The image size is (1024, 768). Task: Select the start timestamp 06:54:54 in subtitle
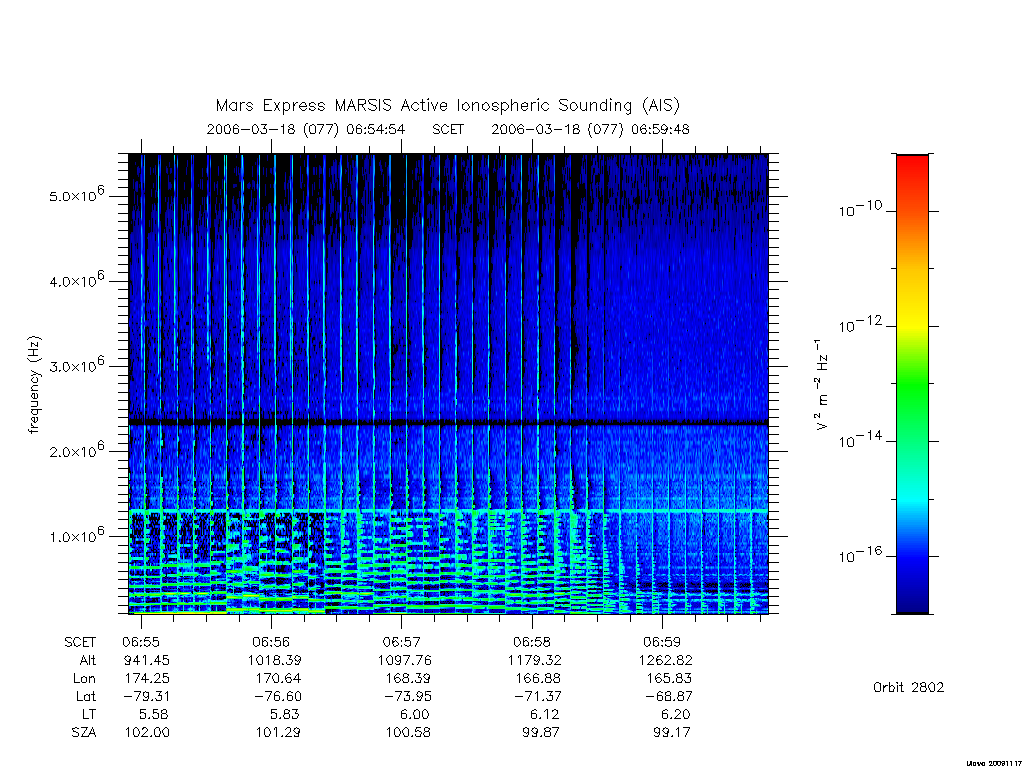tap(376, 129)
